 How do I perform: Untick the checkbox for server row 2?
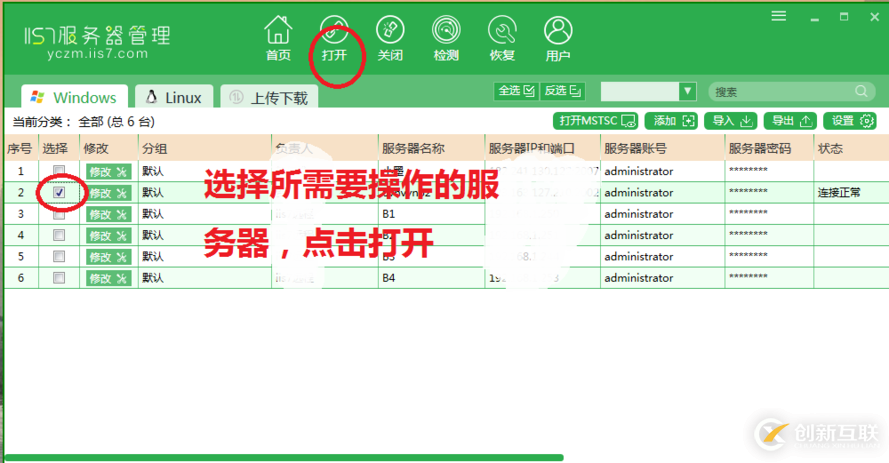pos(59,193)
